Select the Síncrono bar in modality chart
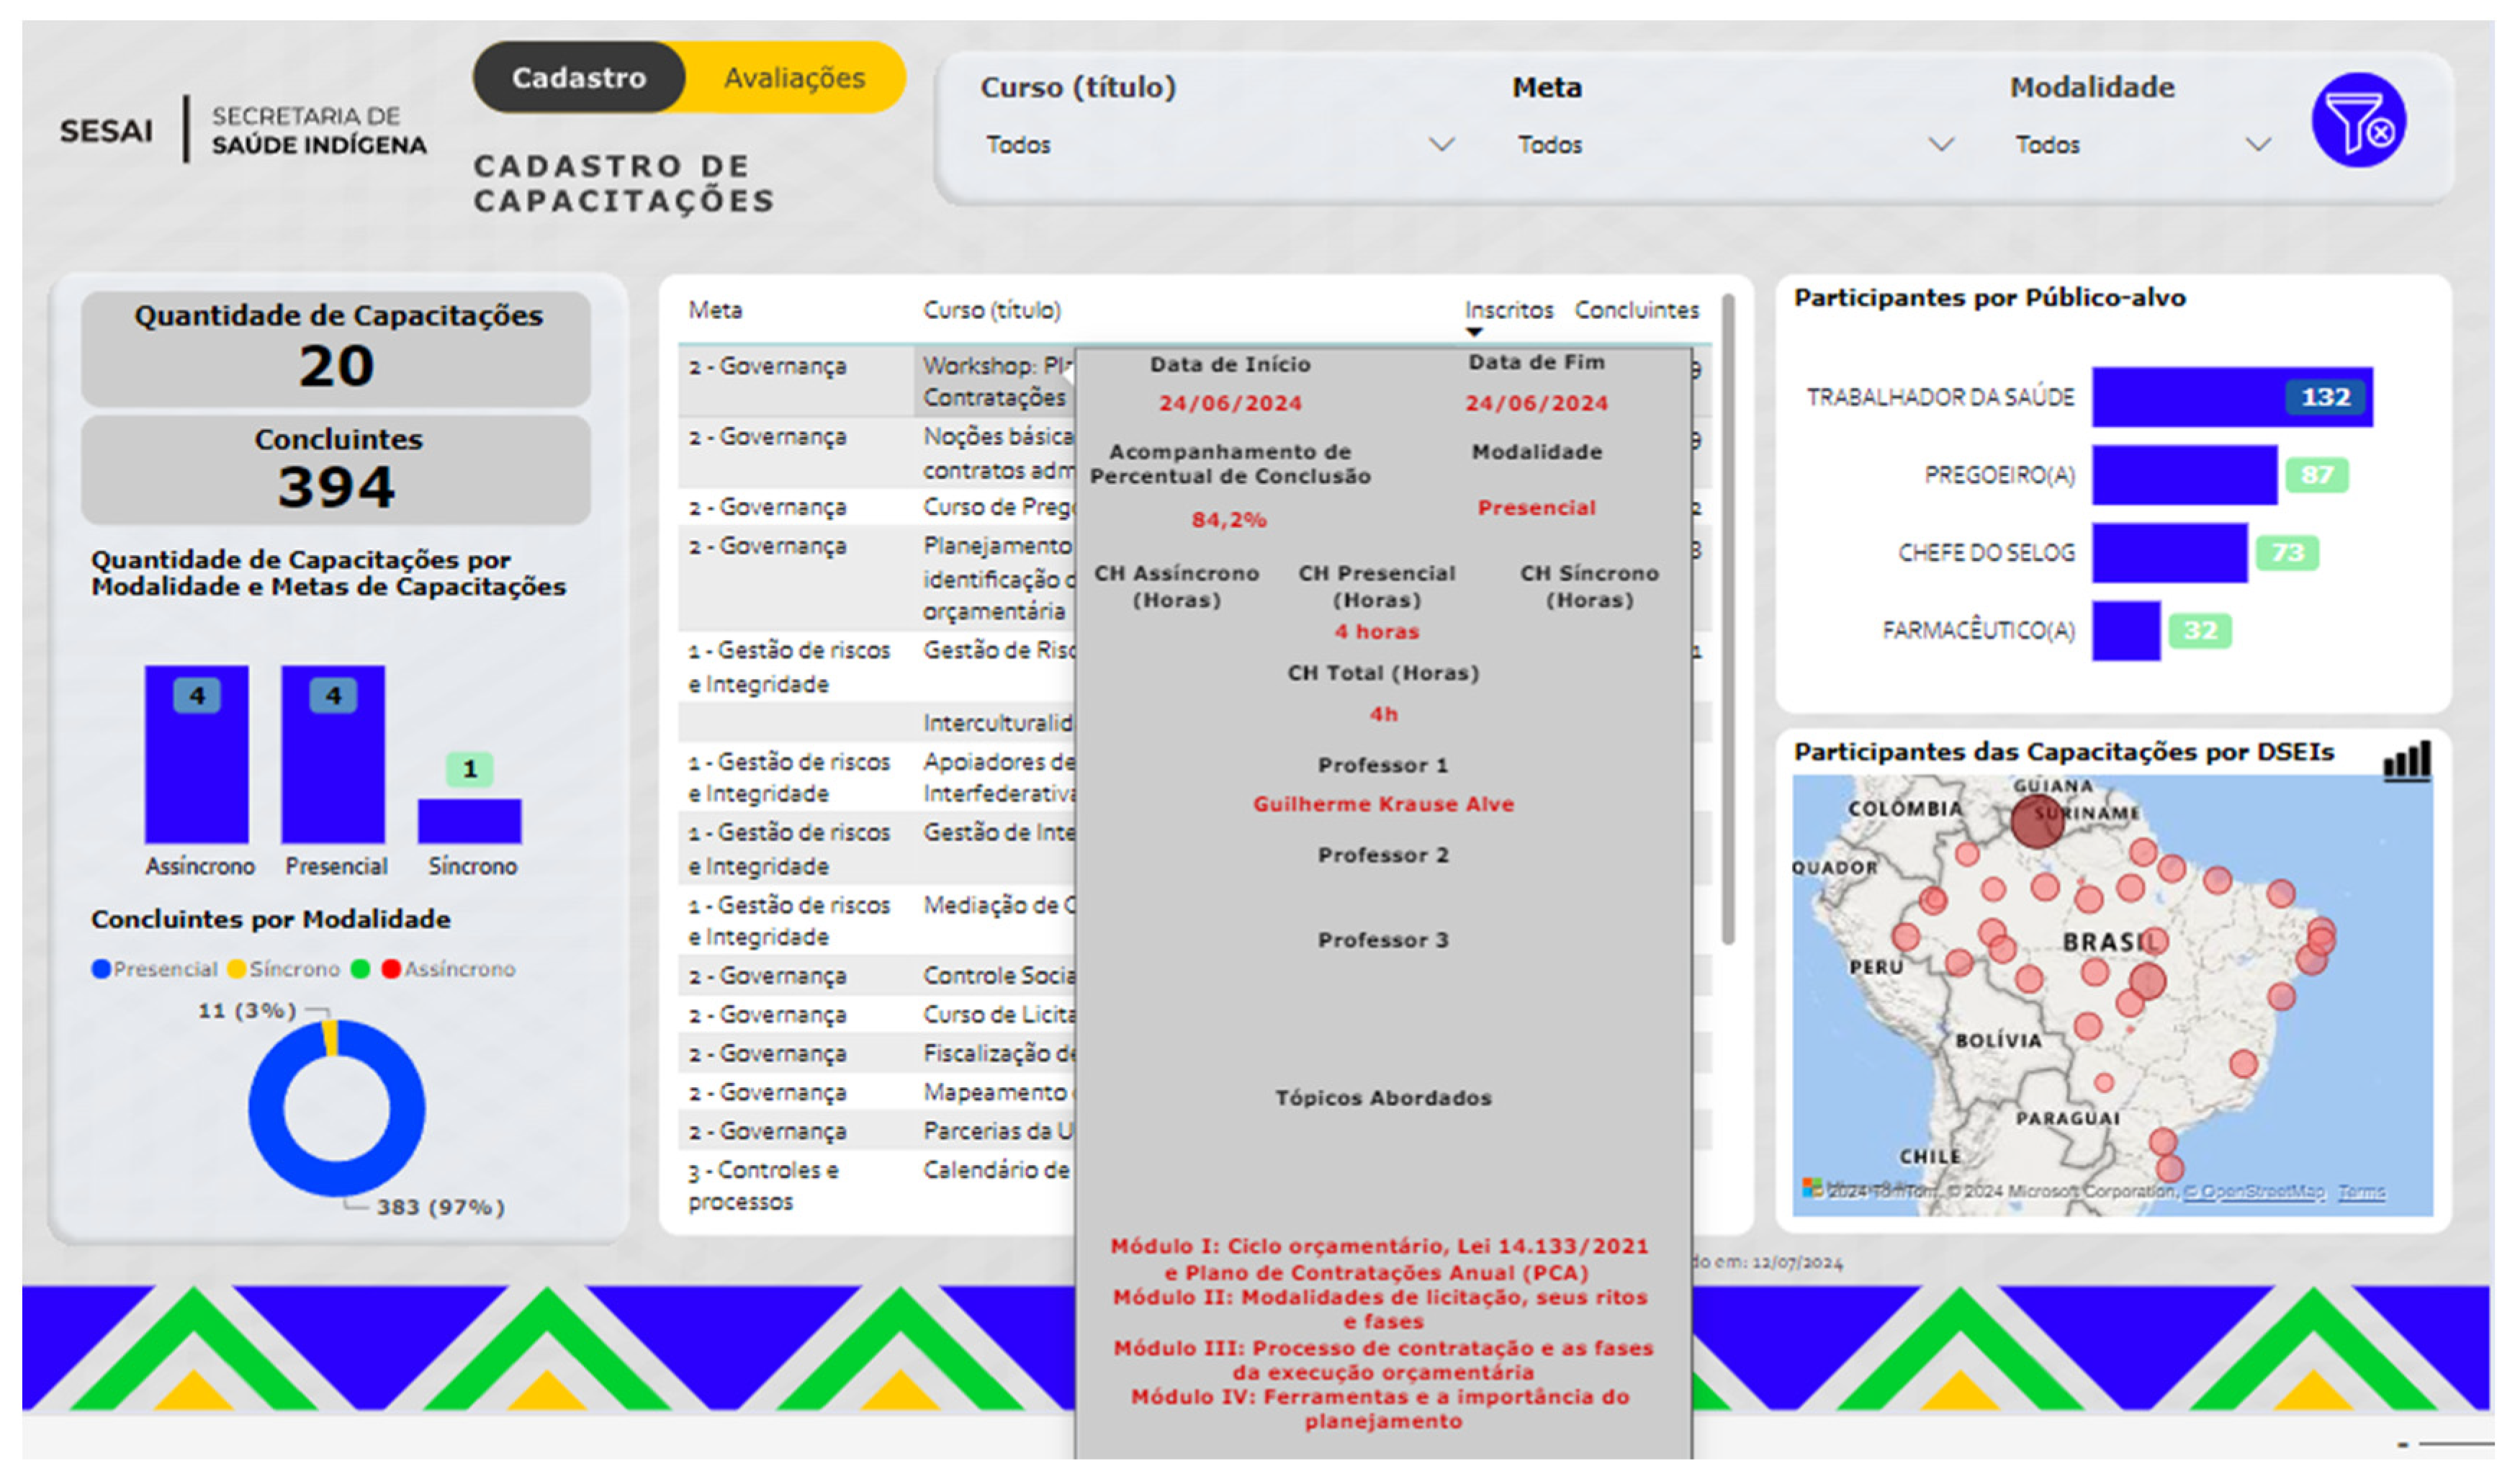2520x1474 pixels. [469, 820]
